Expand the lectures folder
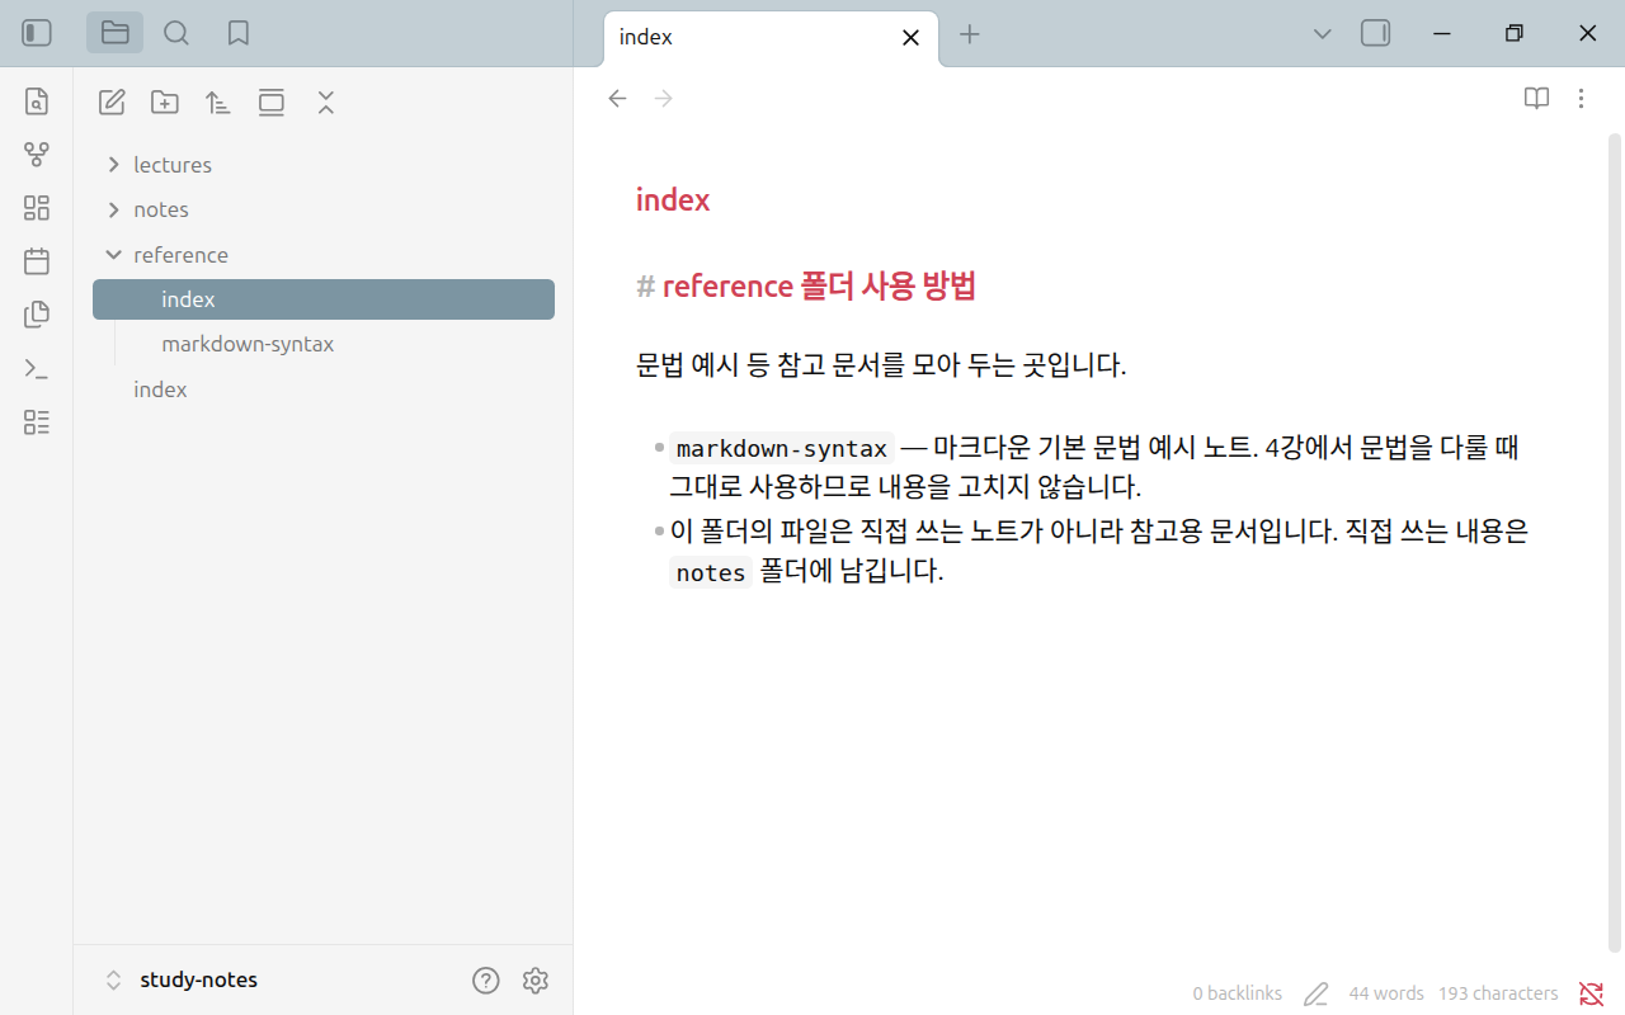1625x1015 pixels. tap(323, 164)
